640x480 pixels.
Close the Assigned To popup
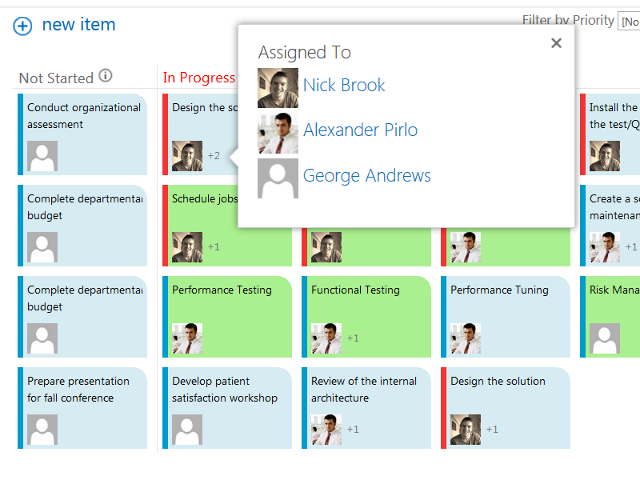pos(556,43)
